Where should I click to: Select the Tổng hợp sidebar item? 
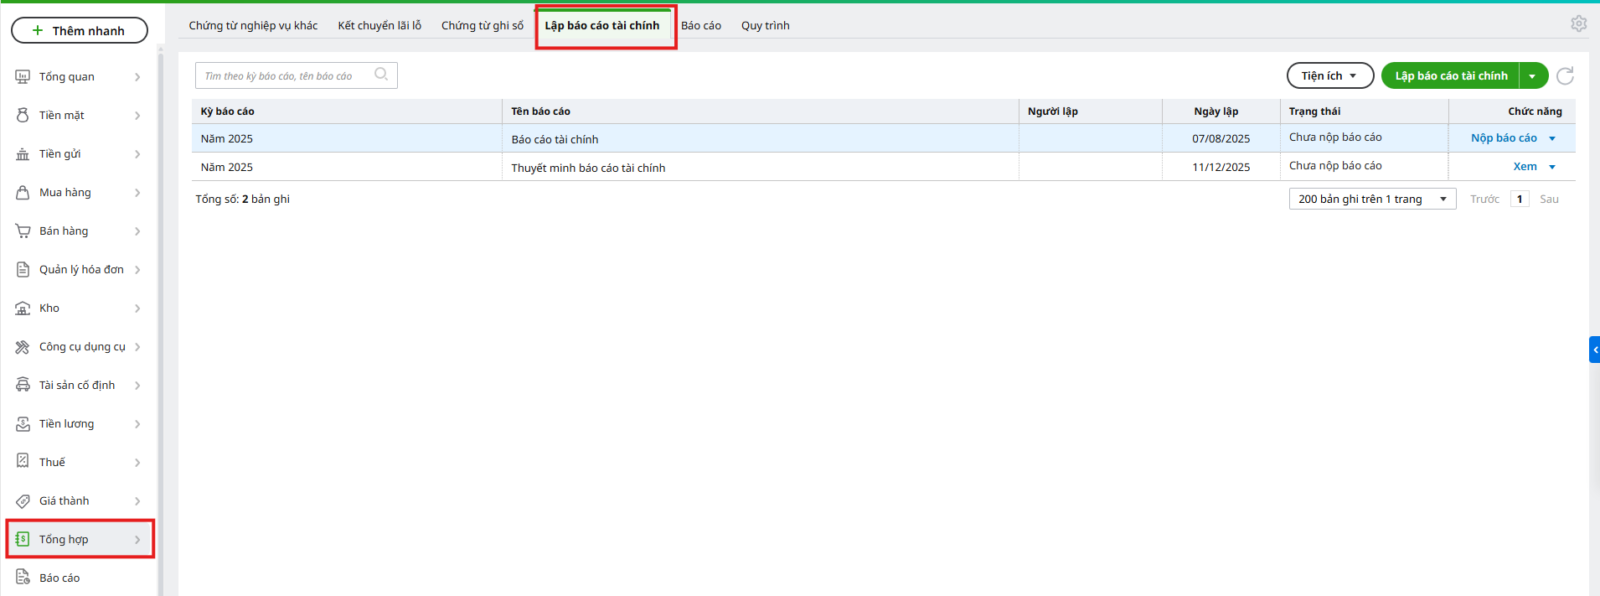tap(64, 539)
